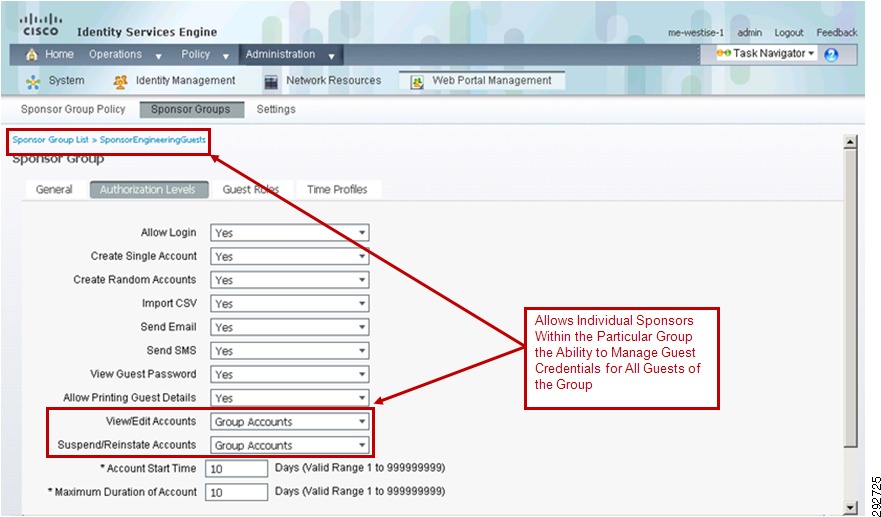Open the Allow Login dropdown
Image resolution: width=881 pixels, height=517 pixels.
point(290,233)
